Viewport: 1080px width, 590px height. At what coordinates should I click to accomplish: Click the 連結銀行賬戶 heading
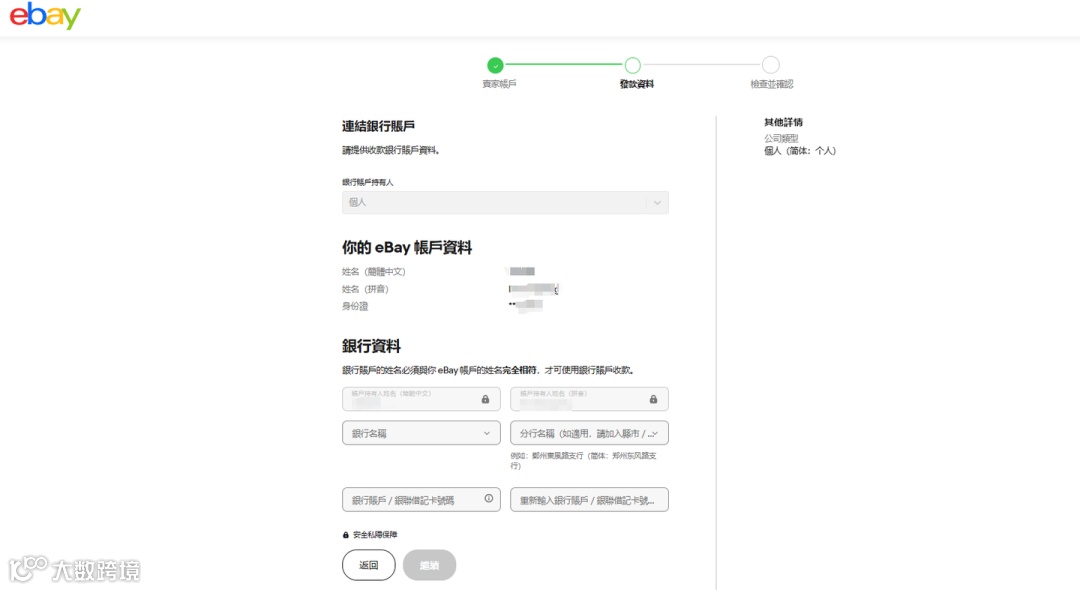click(378, 126)
